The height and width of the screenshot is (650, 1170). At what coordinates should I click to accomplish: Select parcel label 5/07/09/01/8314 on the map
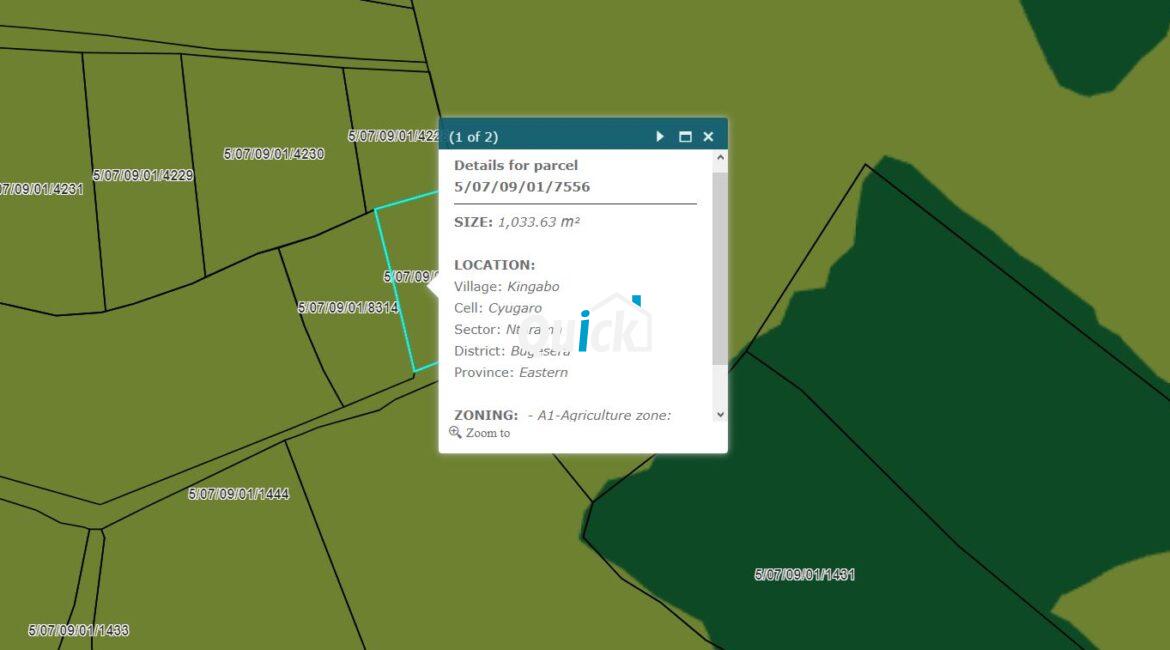pyautogui.click(x=348, y=307)
